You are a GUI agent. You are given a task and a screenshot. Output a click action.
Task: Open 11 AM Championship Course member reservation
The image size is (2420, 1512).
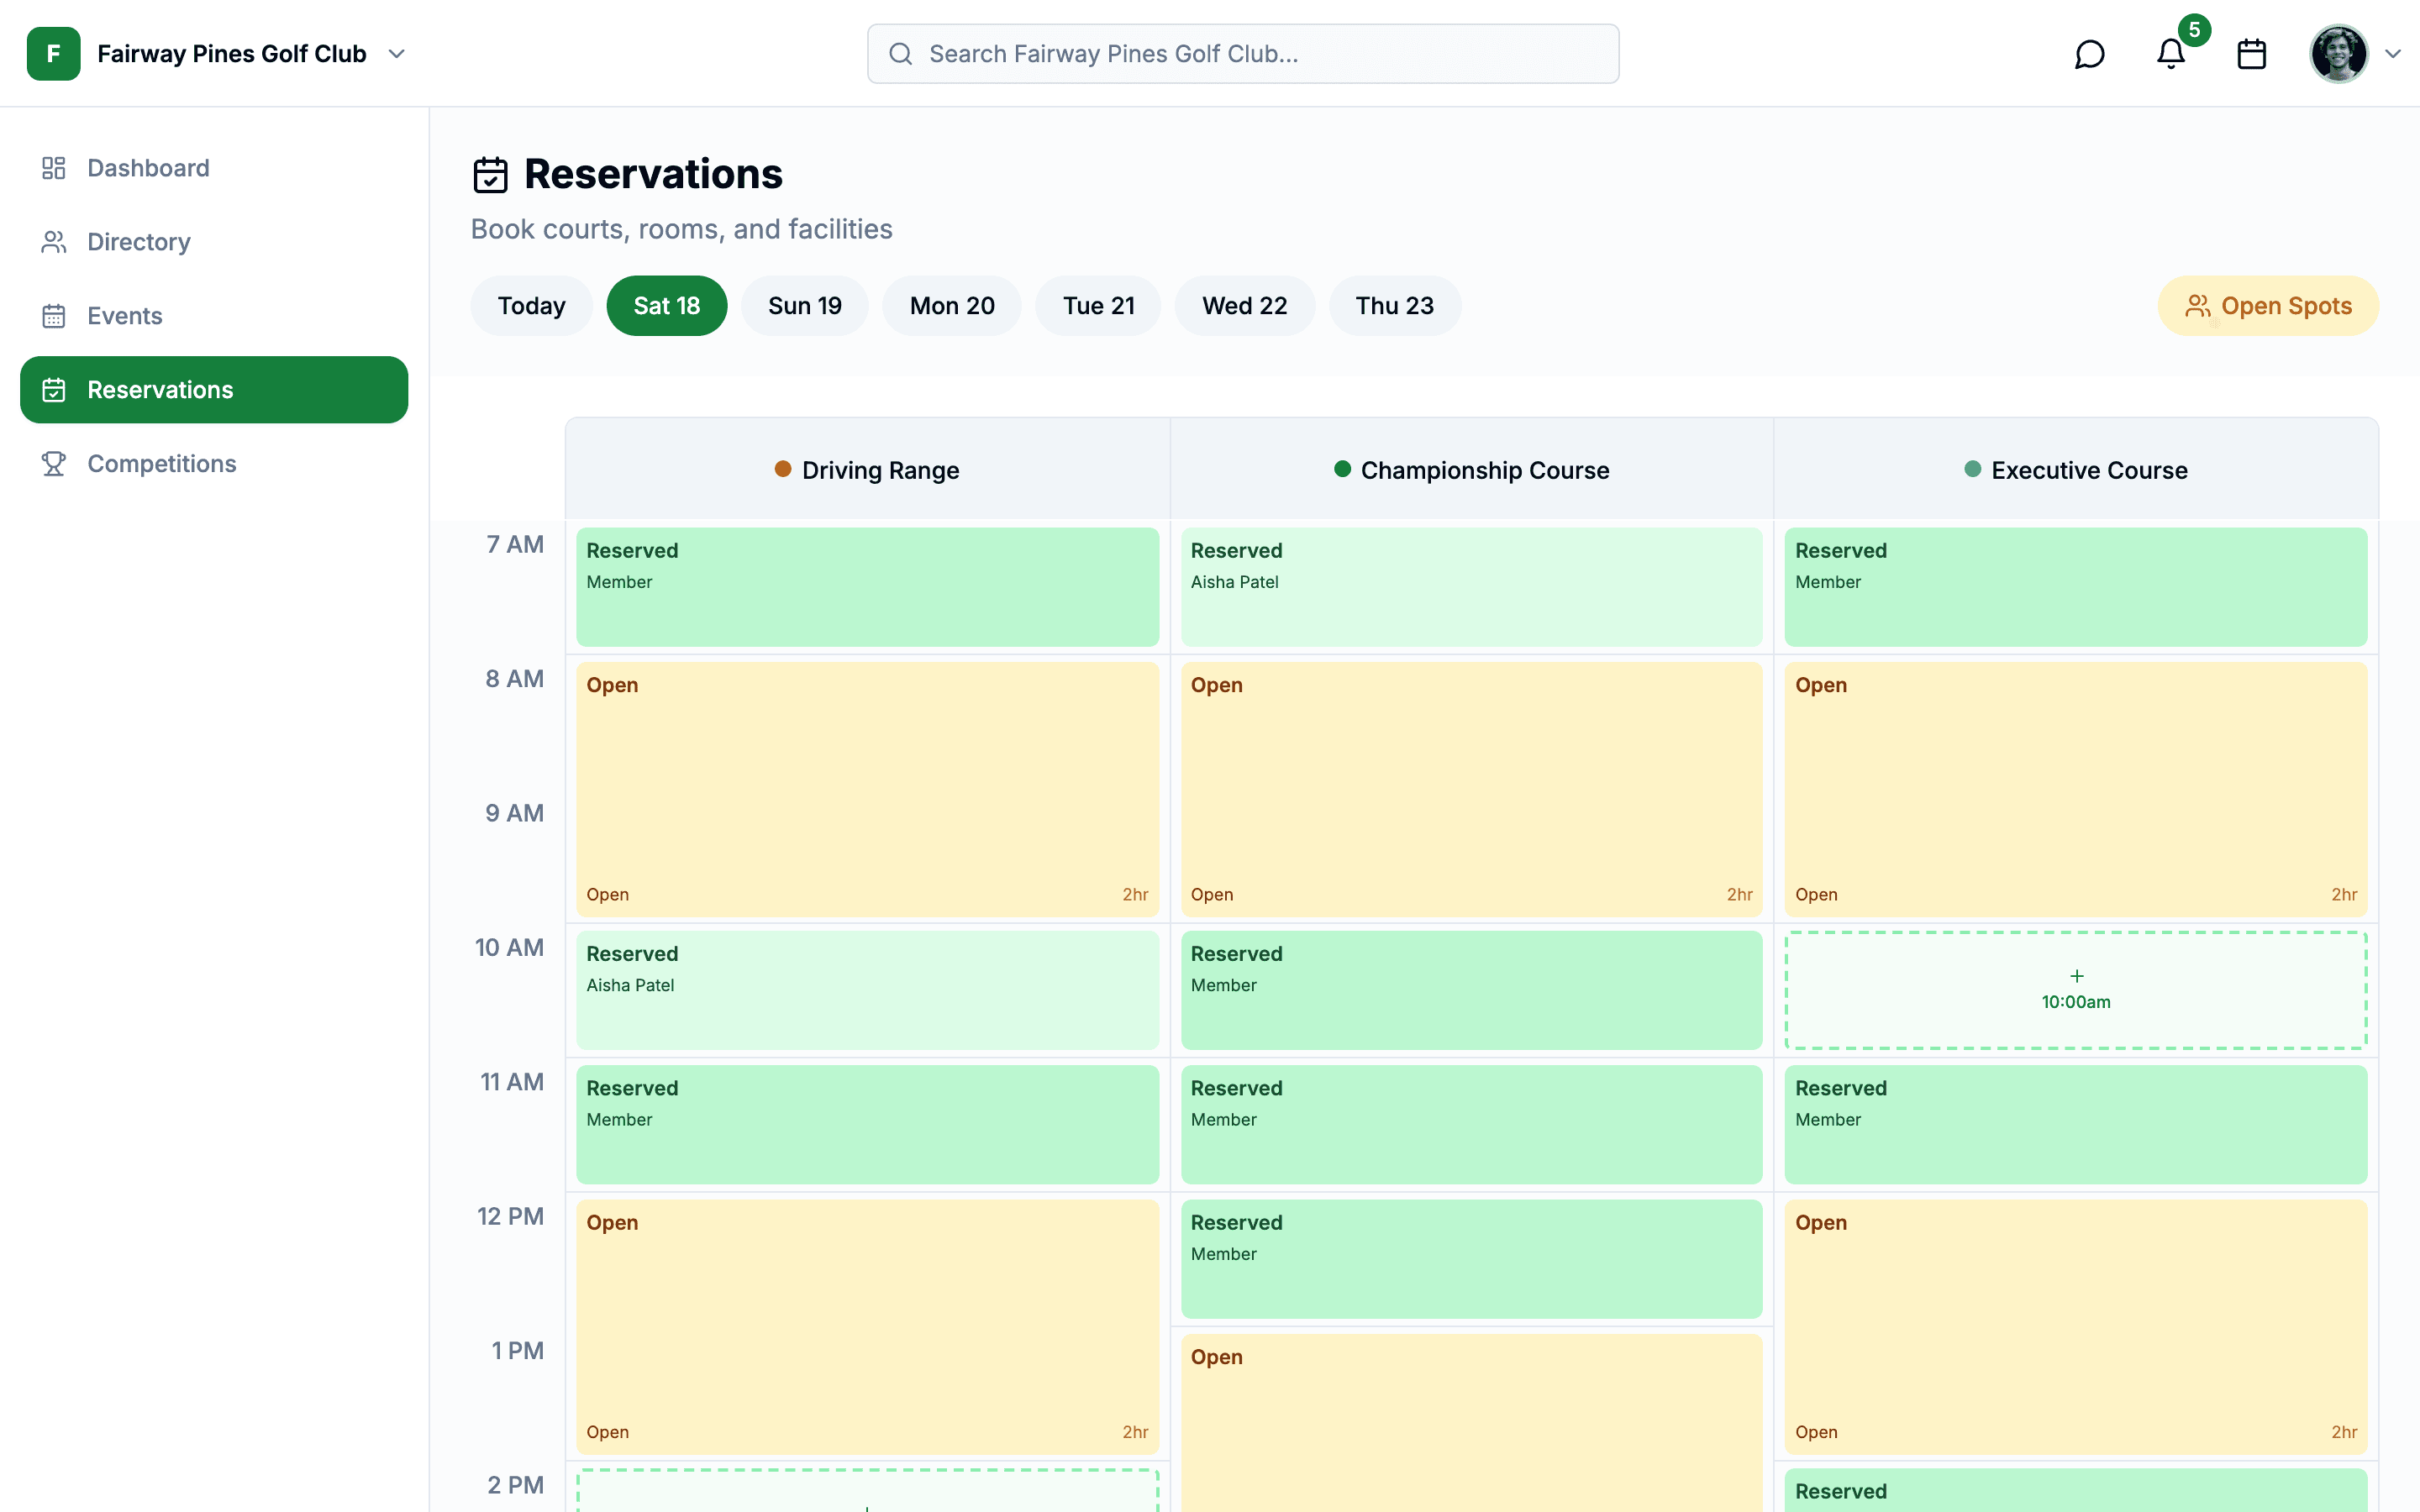[x=1471, y=1125]
